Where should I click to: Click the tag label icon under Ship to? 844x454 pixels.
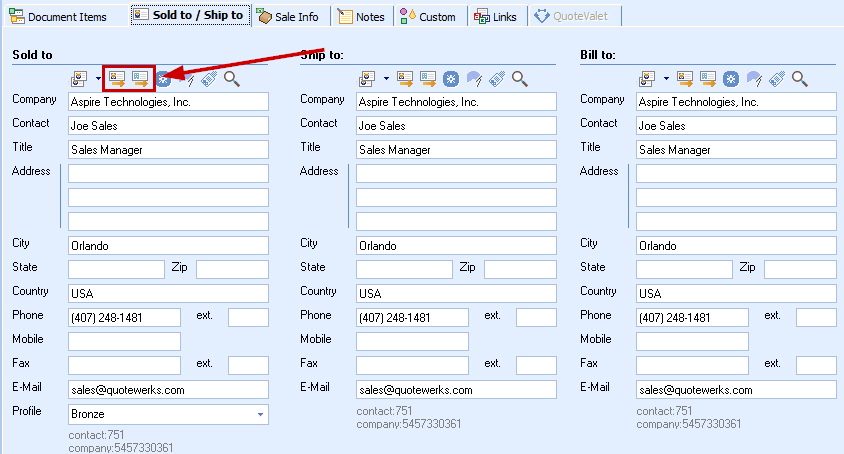tap(497, 78)
